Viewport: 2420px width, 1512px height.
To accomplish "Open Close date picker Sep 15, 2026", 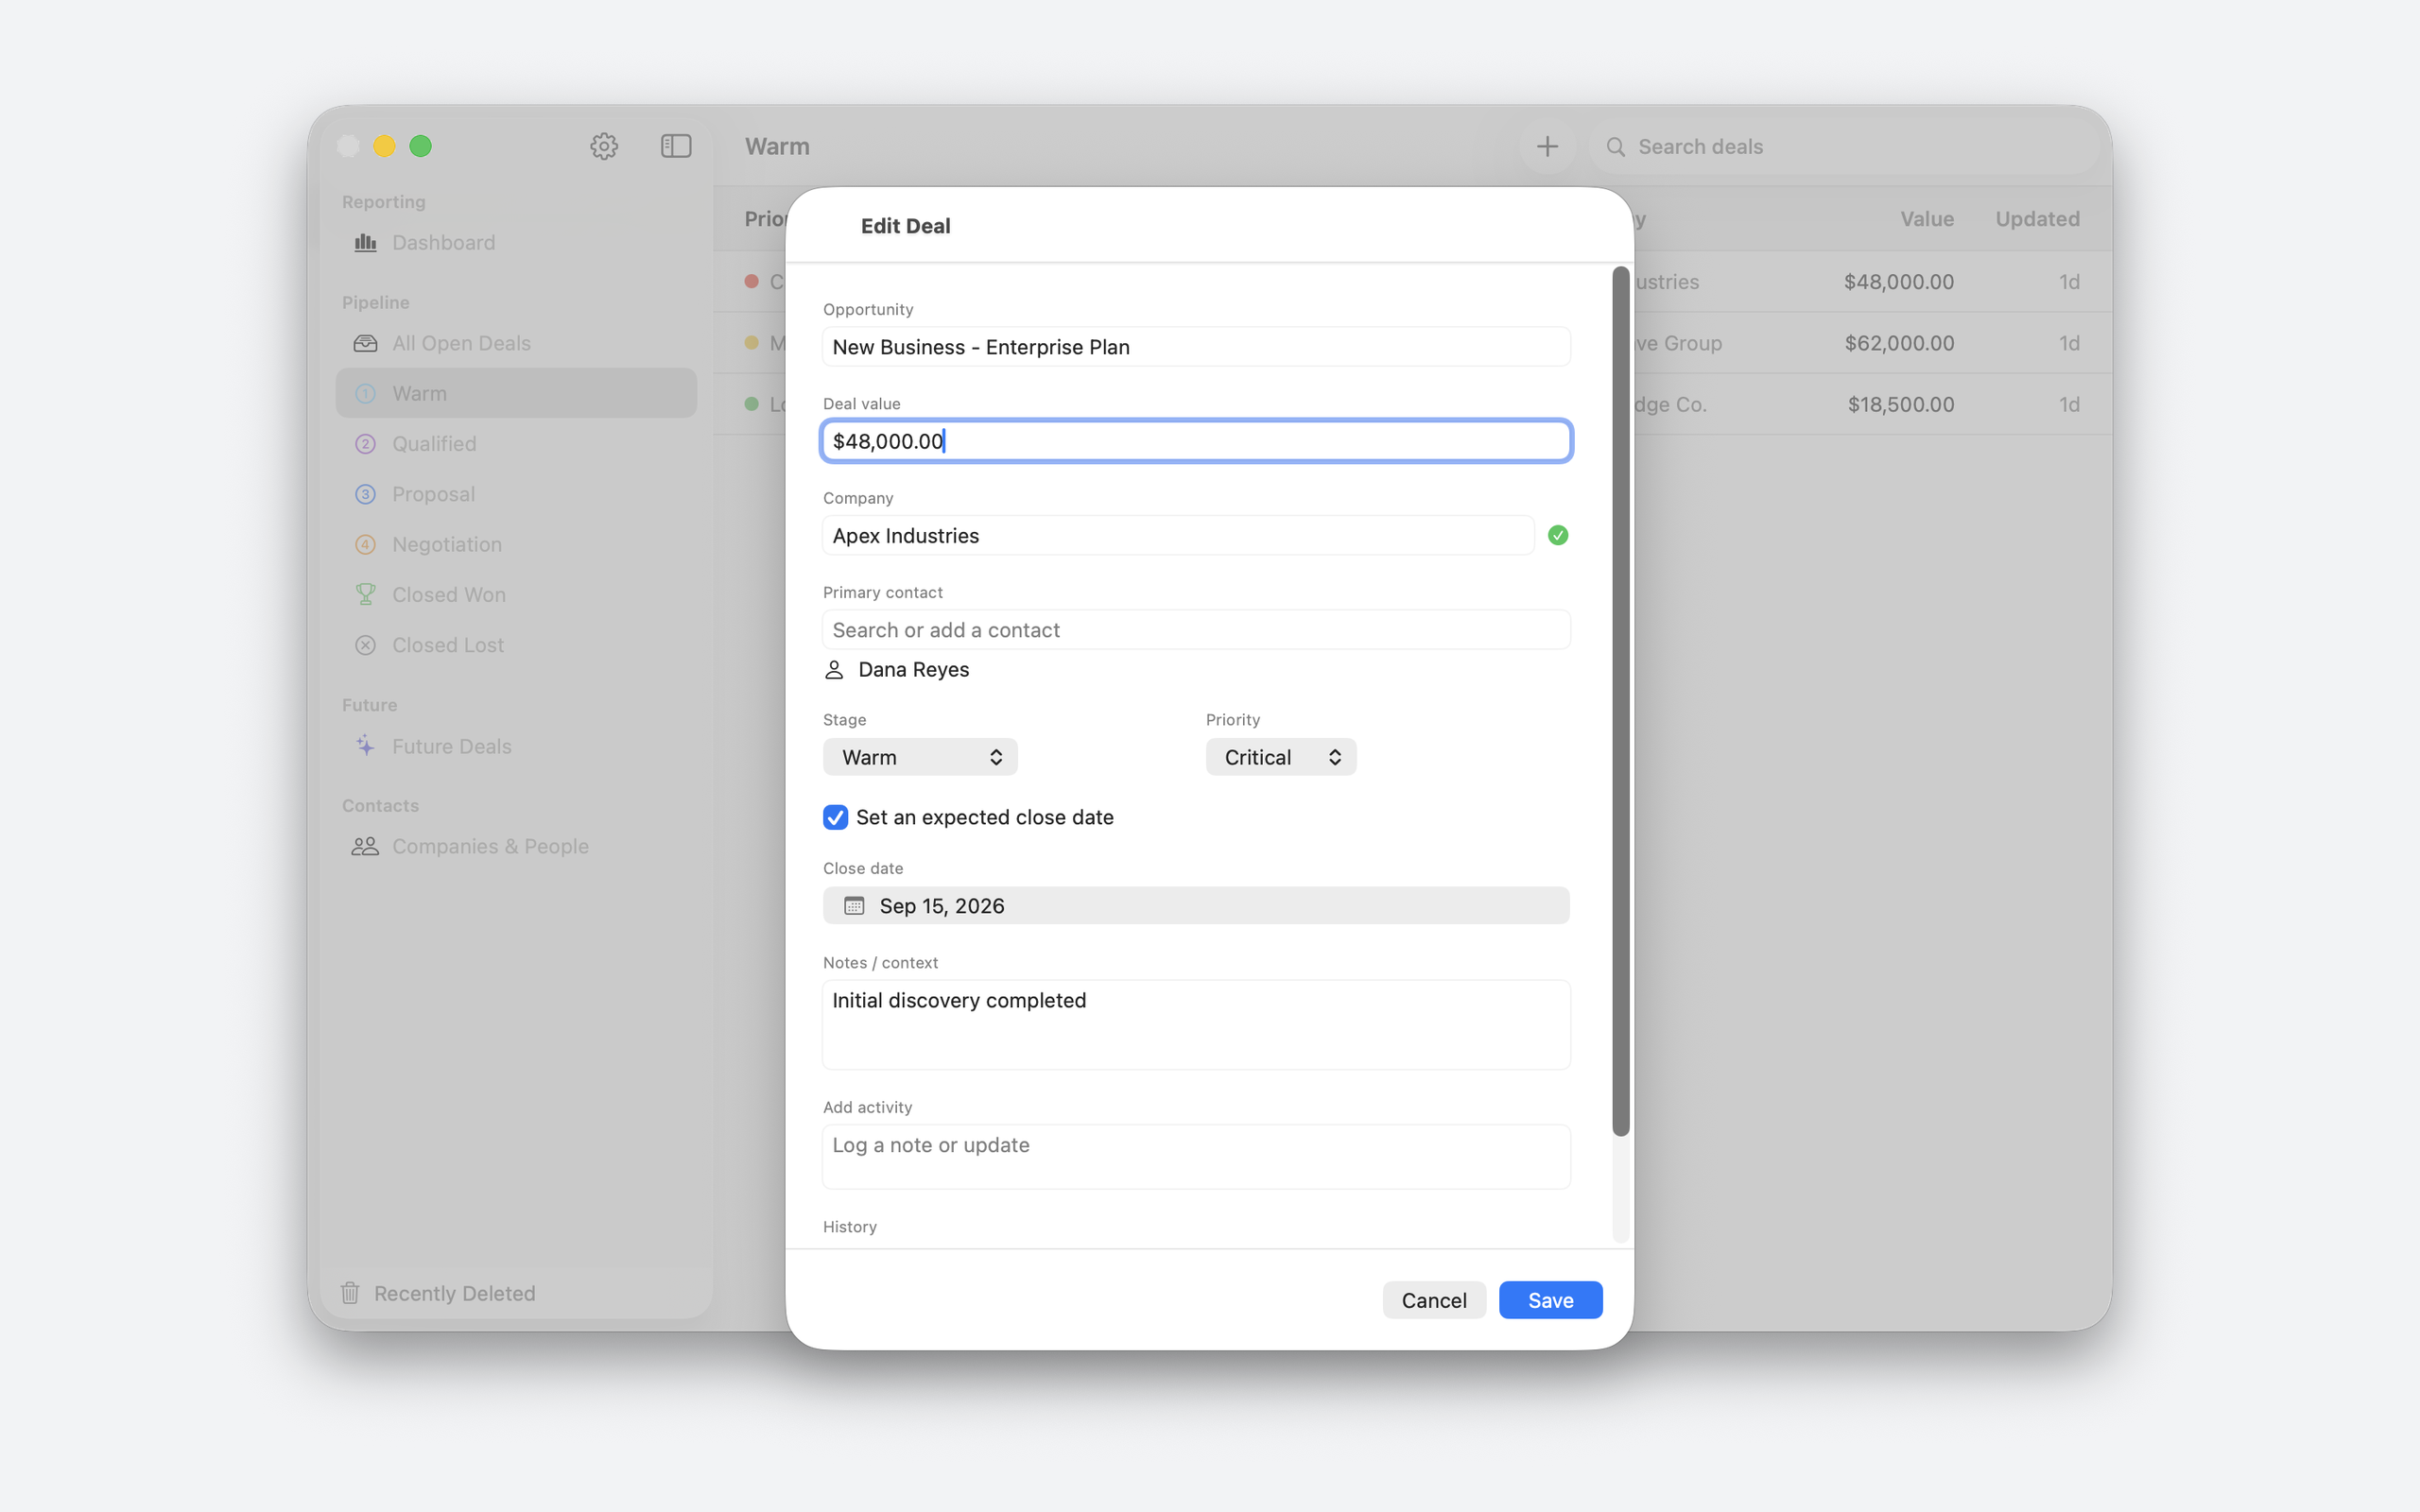I will (x=1196, y=906).
